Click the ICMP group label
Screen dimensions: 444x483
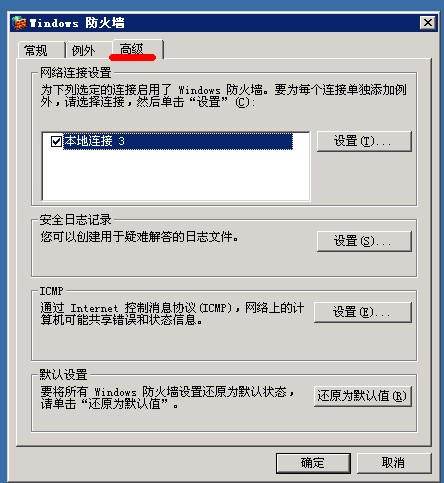51,291
